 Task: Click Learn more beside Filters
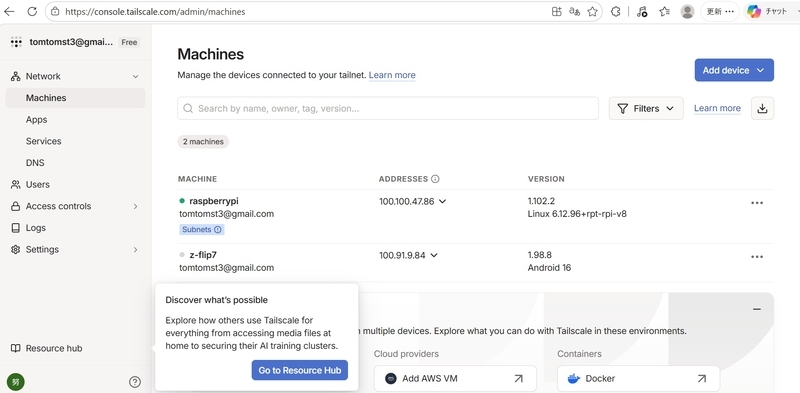point(717,108)
